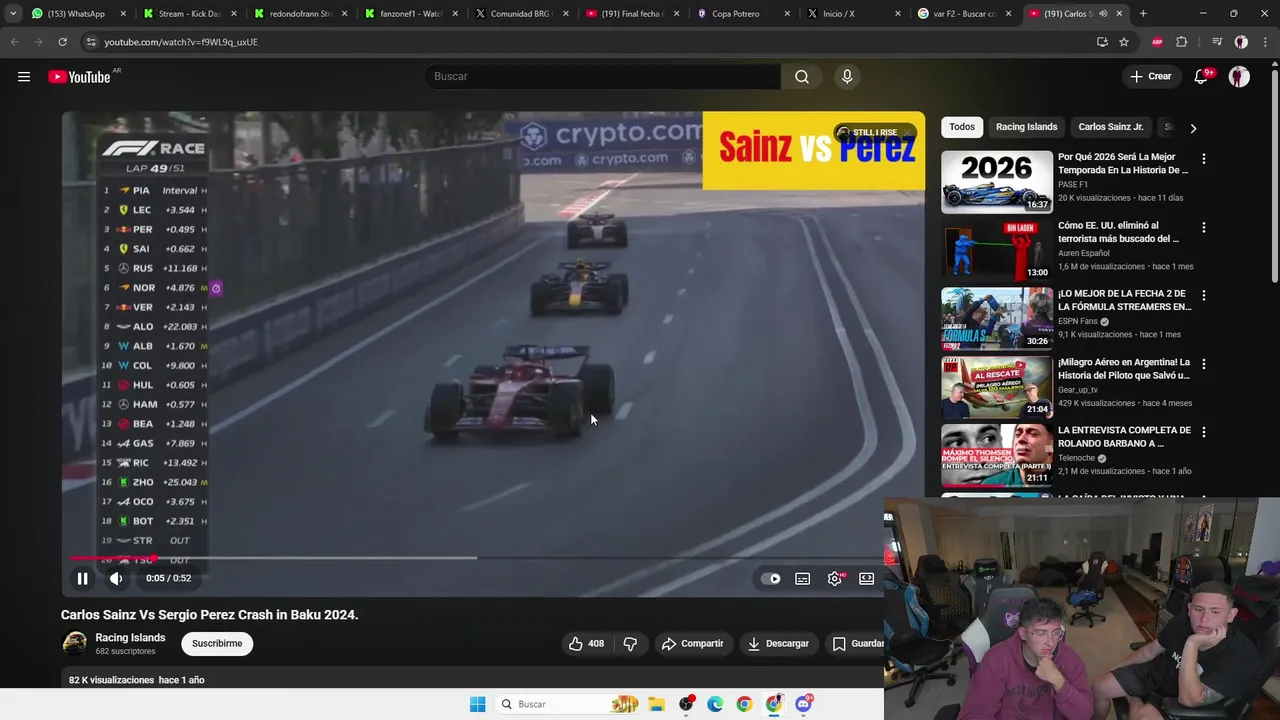Open the tab search dropdown arrow
Image resolution: width=1280 pixels, height=720 pixels.
click(x=12, y=14)
